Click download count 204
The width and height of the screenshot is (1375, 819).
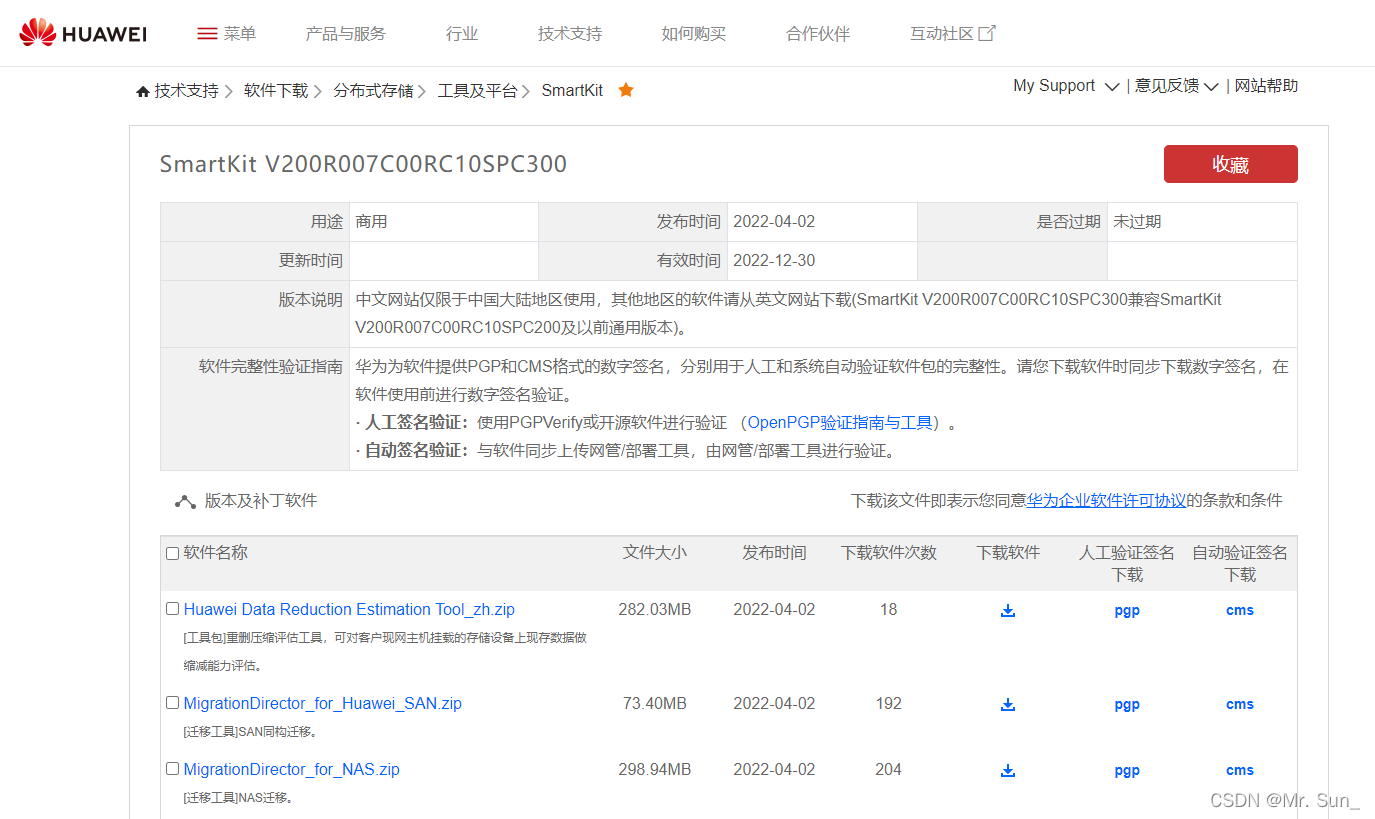click(889, 770)
